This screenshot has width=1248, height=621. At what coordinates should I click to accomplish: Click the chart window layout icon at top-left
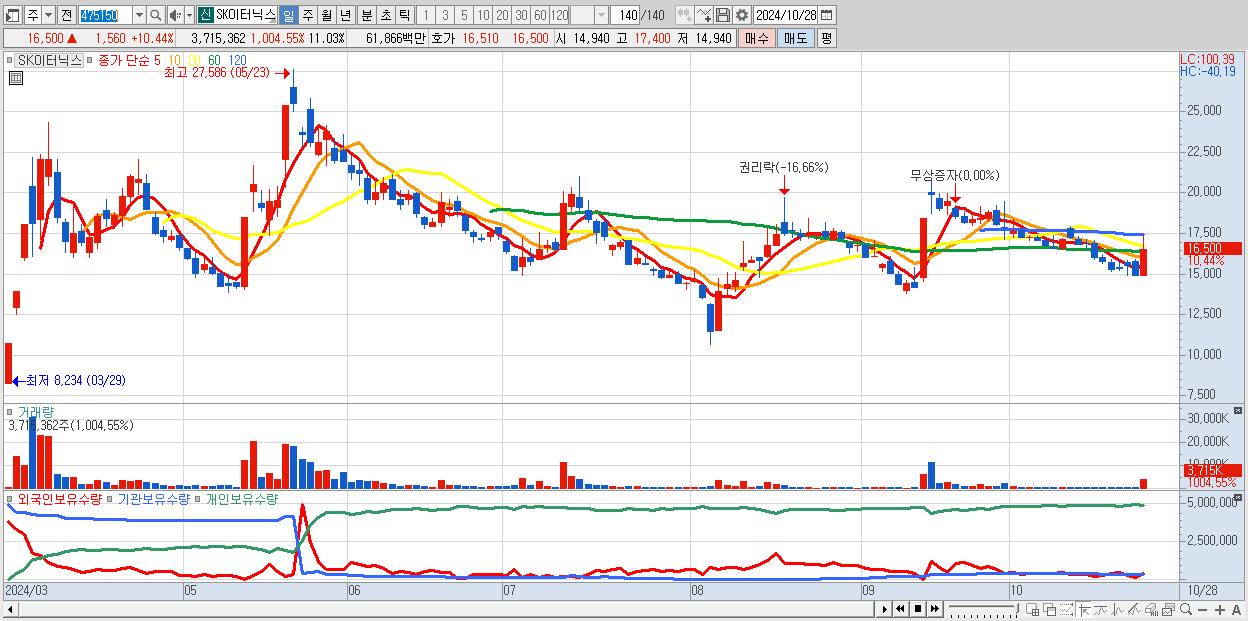pyautogui.click(x=12, y=15)
